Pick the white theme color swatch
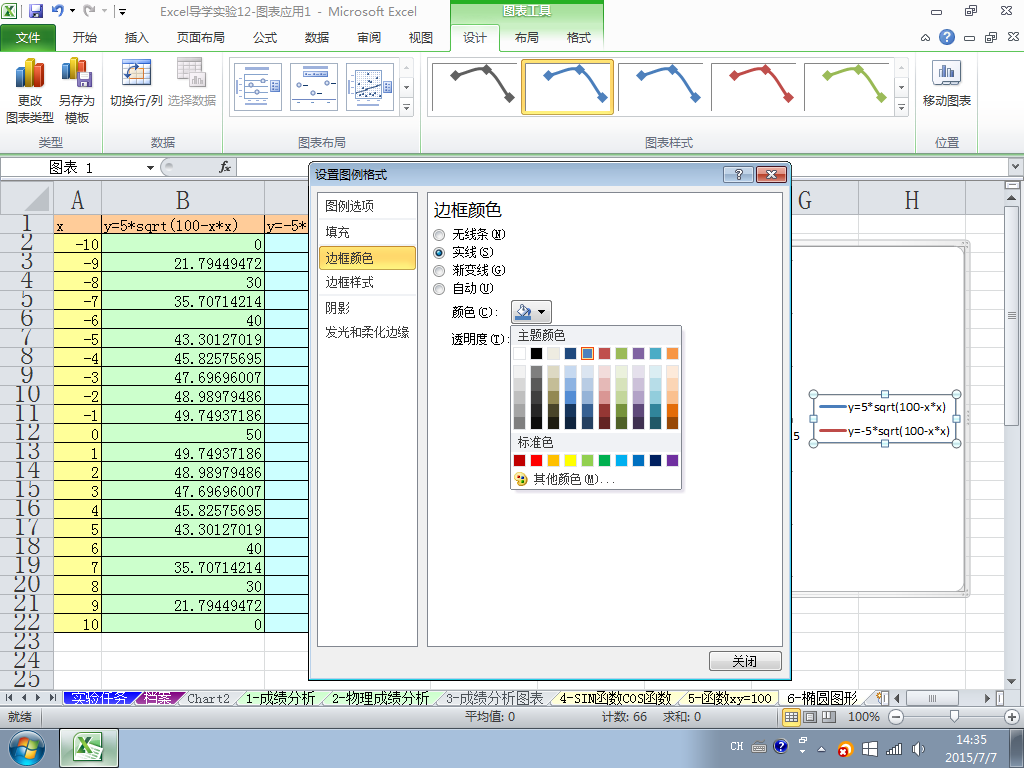 click(519, 353)
